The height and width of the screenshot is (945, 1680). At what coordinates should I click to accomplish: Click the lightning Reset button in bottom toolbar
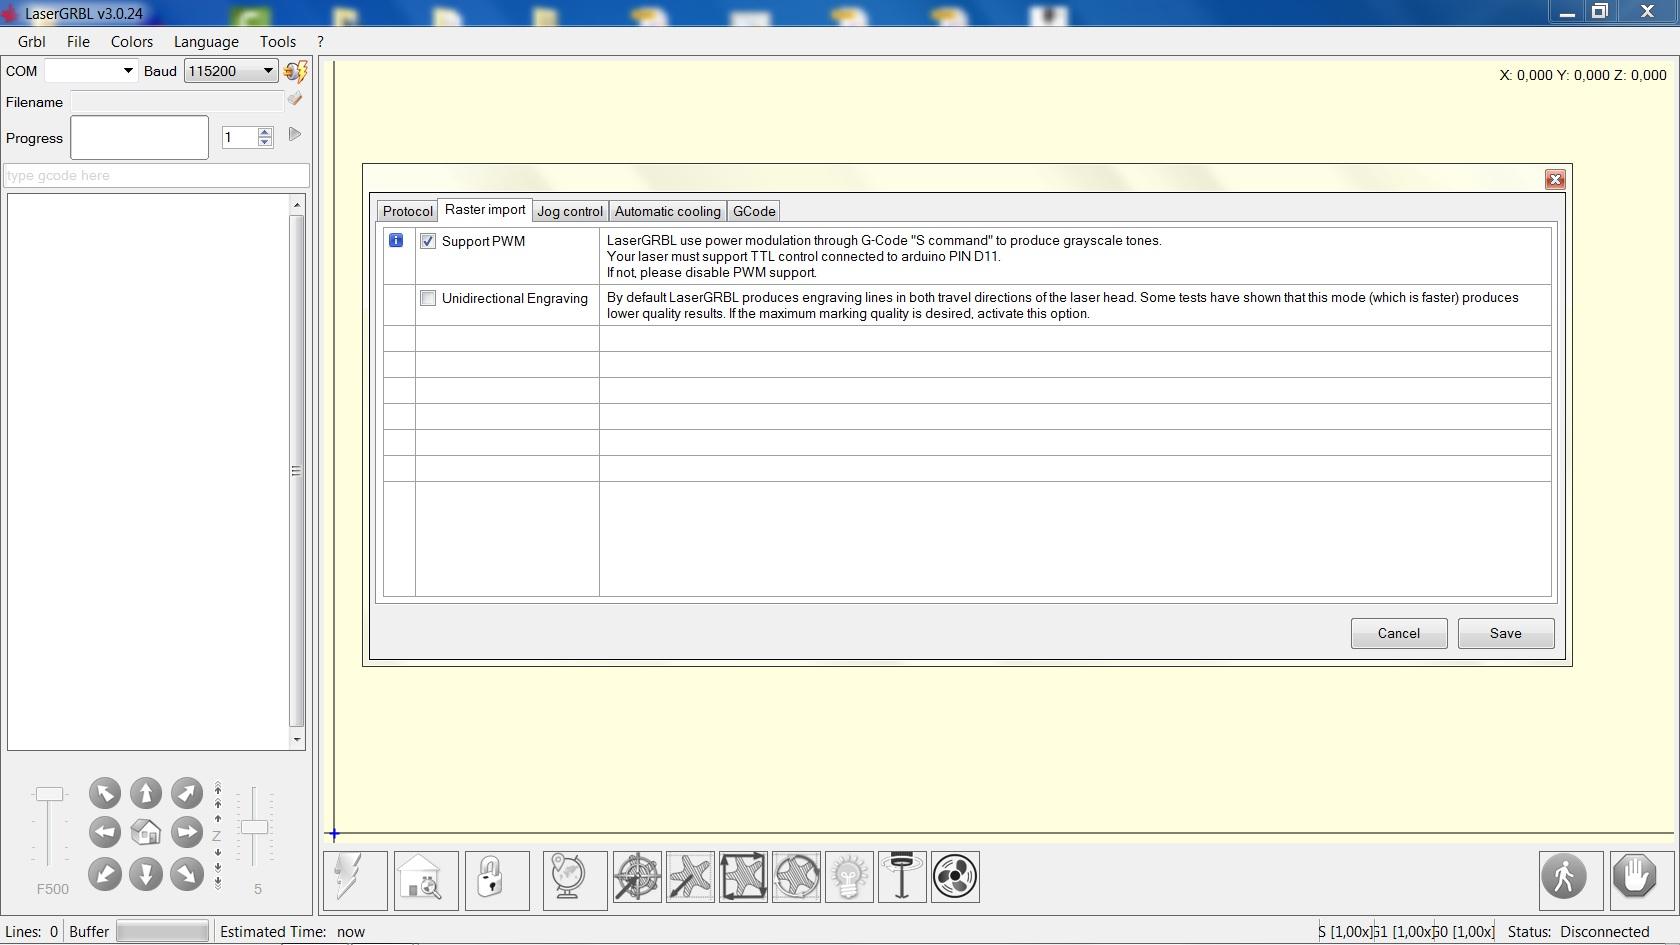355,880
